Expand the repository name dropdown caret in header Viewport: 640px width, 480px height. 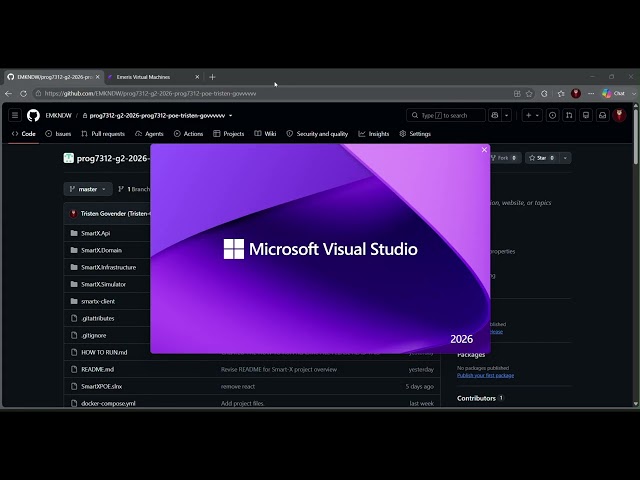tap(231, 116)
